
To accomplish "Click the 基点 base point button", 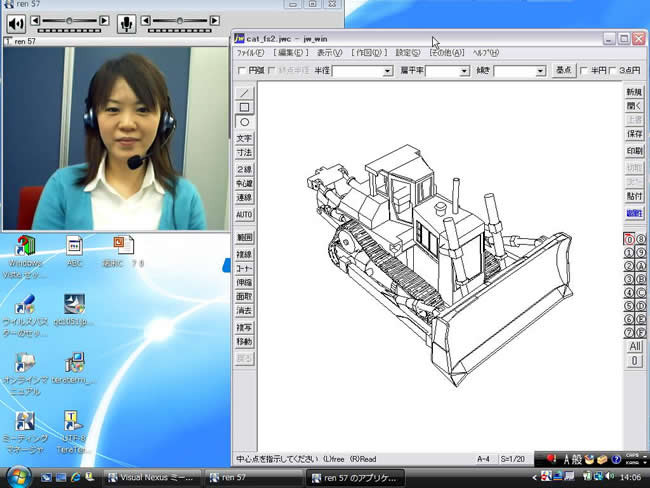I will (564, 70).
